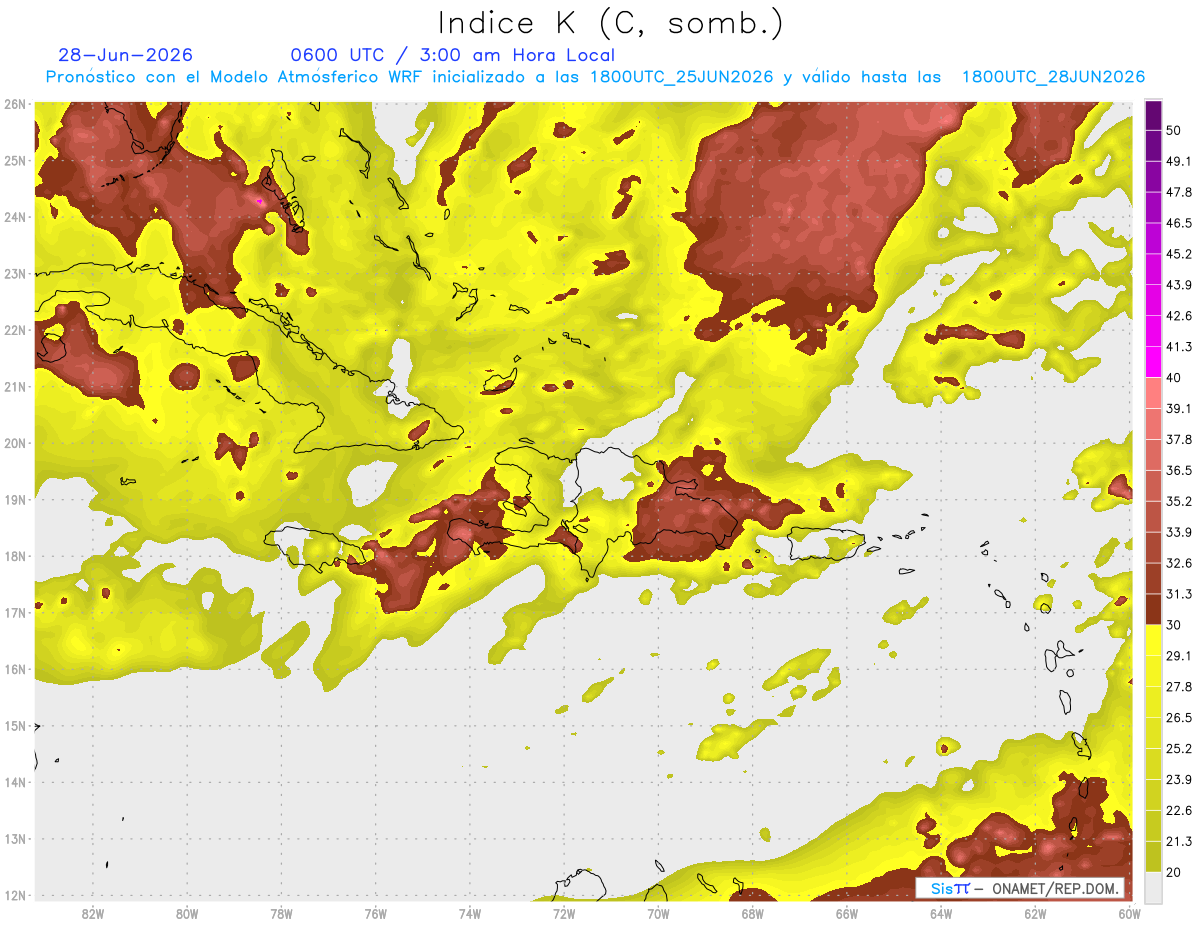
Task: Click the legend value "37.8"
Action: coord(1179,439)
